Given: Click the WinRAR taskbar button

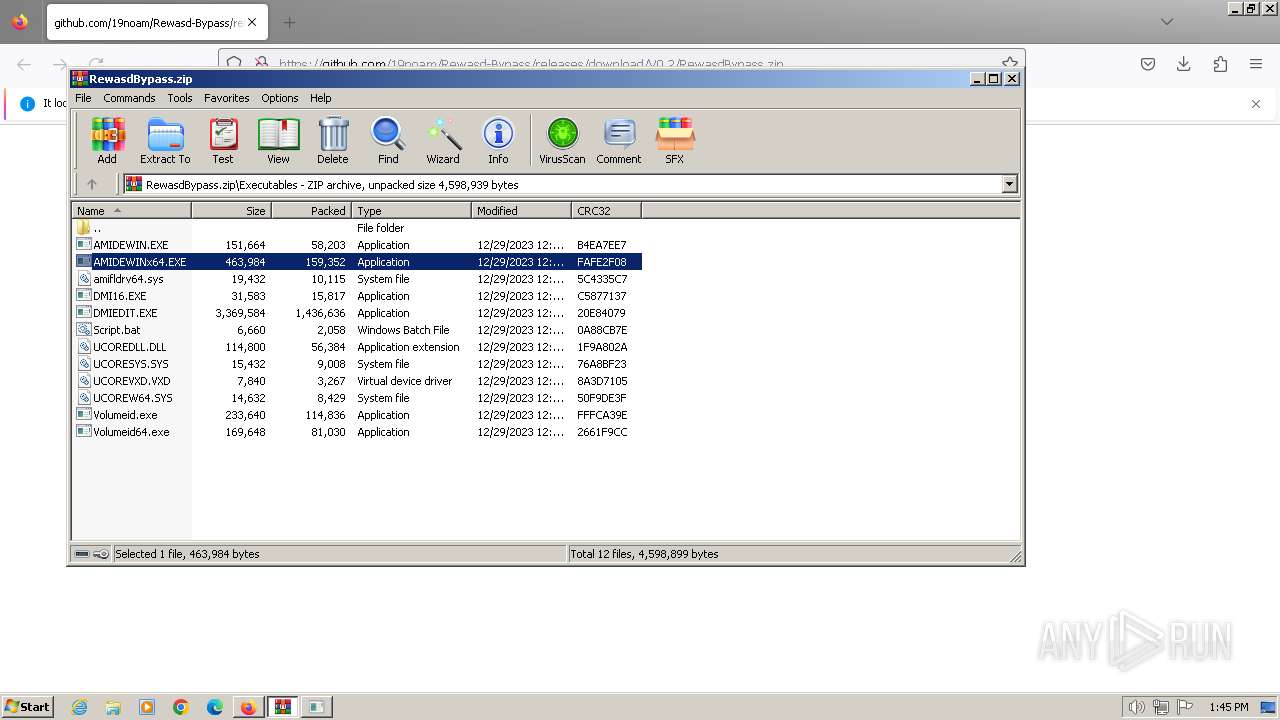Looking at the screenshot, I should pos(283,707).
